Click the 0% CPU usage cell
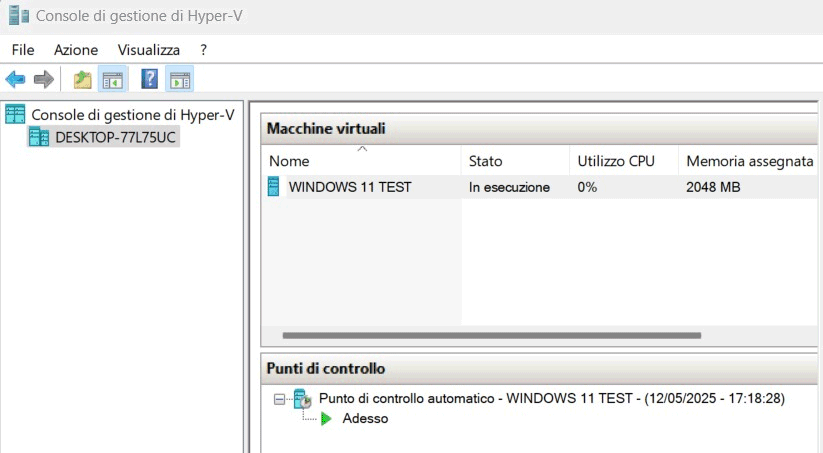The height and width of the screenshot is (453, 823). coord(587,187)
